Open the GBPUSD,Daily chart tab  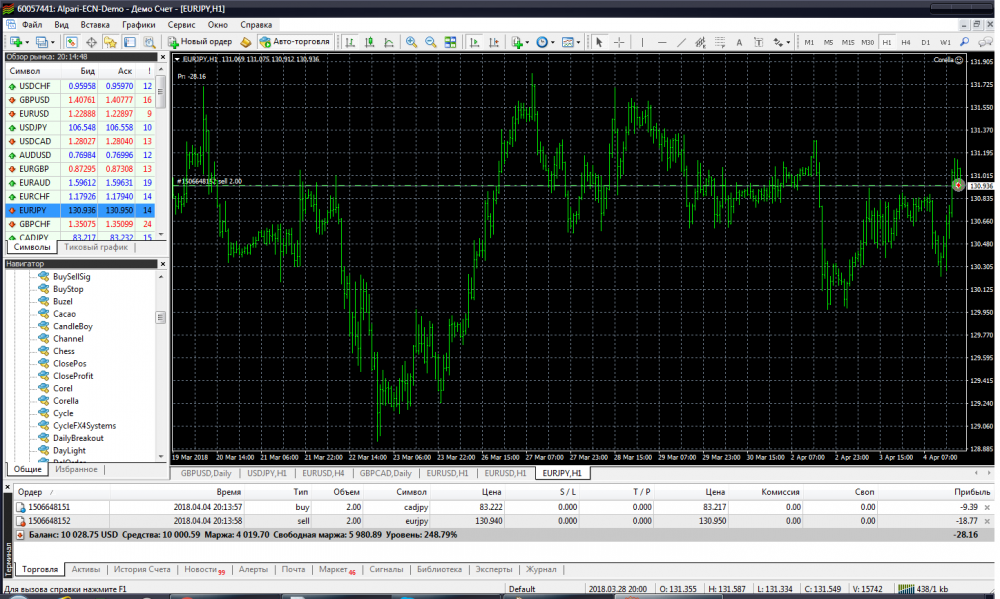[x=205, y=473]
